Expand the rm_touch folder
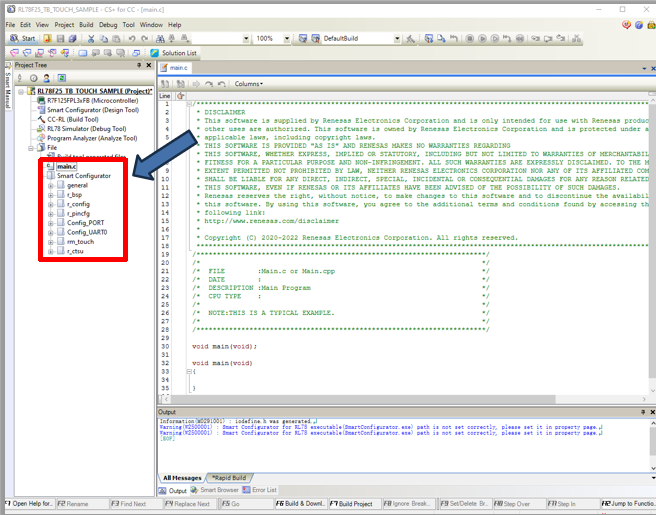This screenshot has height=515, width=656. (x=51, y=242)
